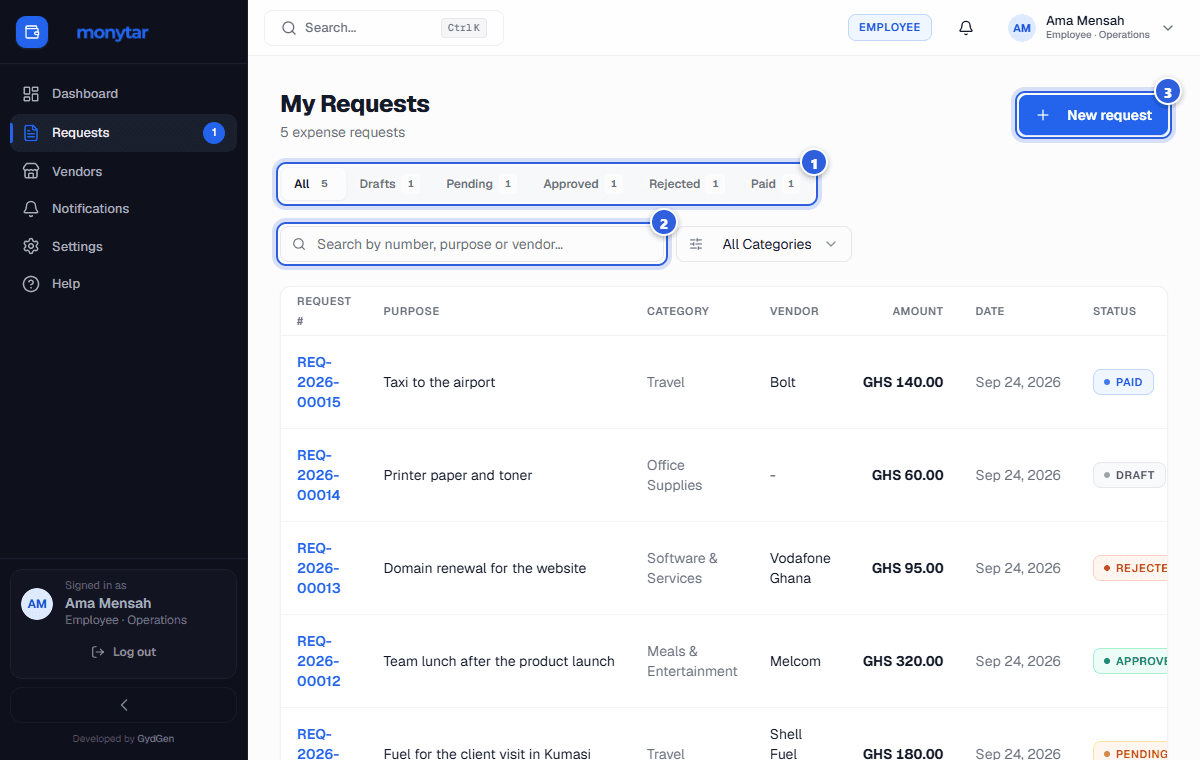Go to Notifications in the sidebar
Image resolution: width=1200 pixels, height=760 pixels.
click(123, 209)
